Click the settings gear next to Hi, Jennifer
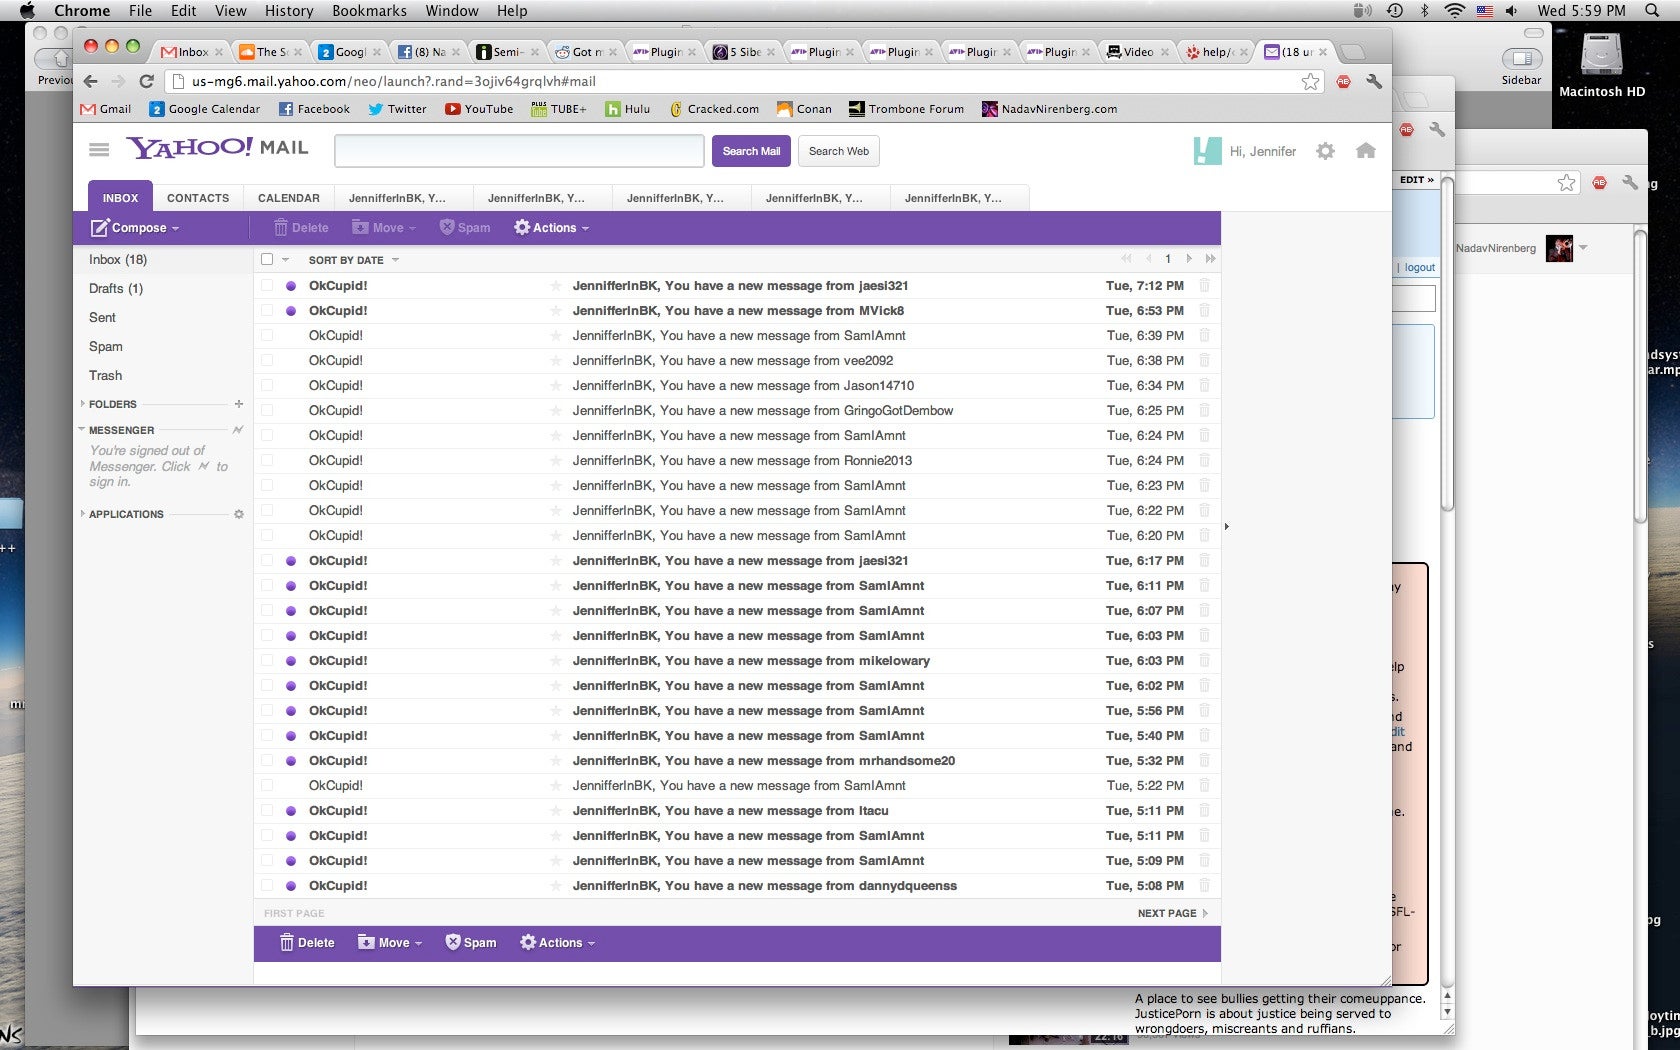1680x1050 pixels. pos(1325,151)
